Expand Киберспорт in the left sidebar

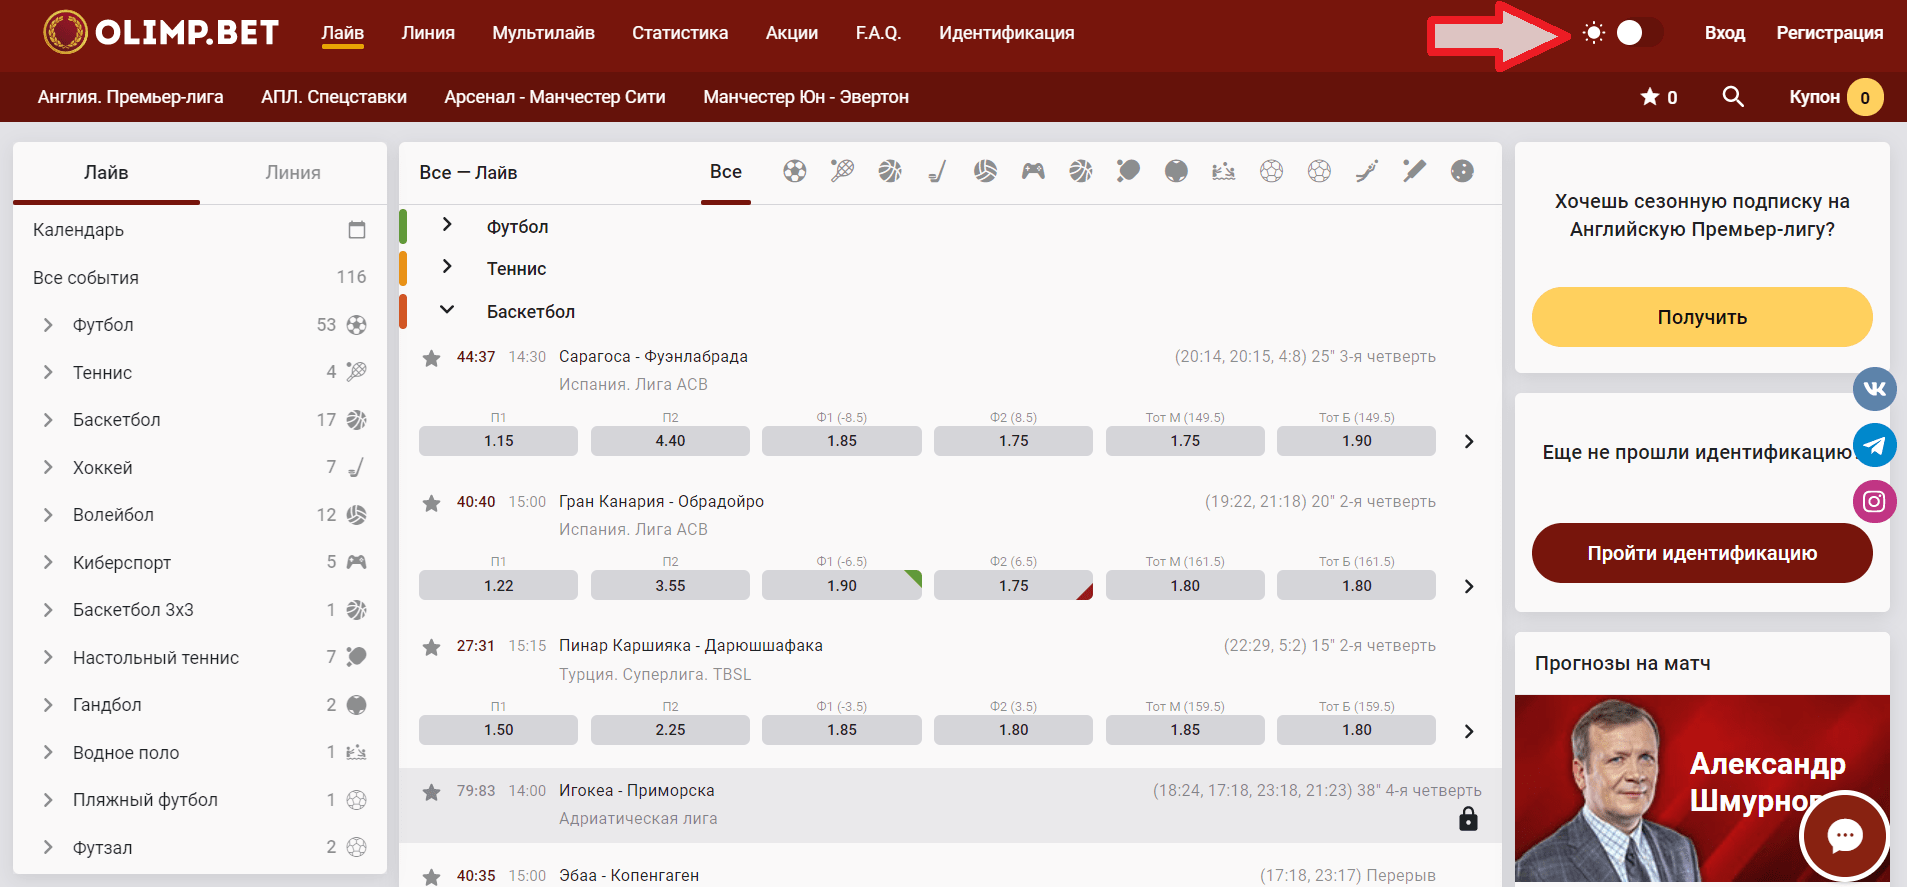(48, 562)
